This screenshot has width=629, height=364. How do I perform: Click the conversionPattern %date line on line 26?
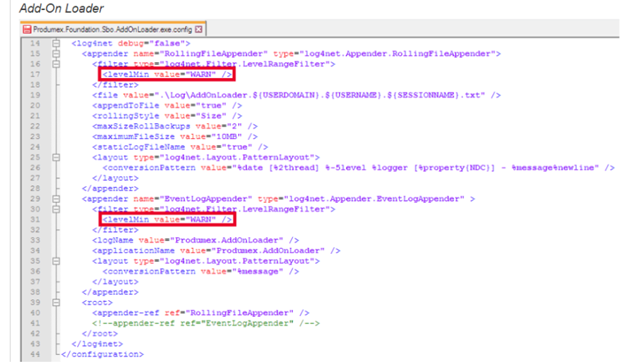pyautogui.click(x=359, y=168)
